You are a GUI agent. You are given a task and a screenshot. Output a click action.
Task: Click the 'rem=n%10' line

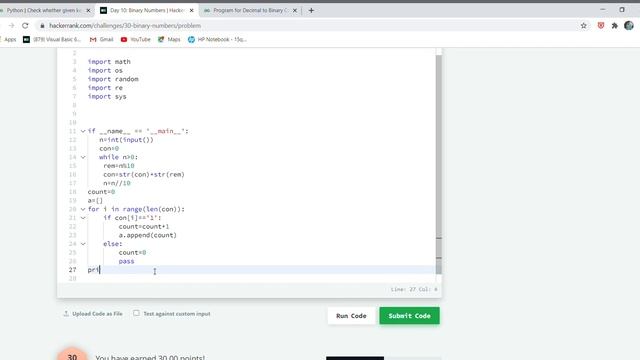119,166
